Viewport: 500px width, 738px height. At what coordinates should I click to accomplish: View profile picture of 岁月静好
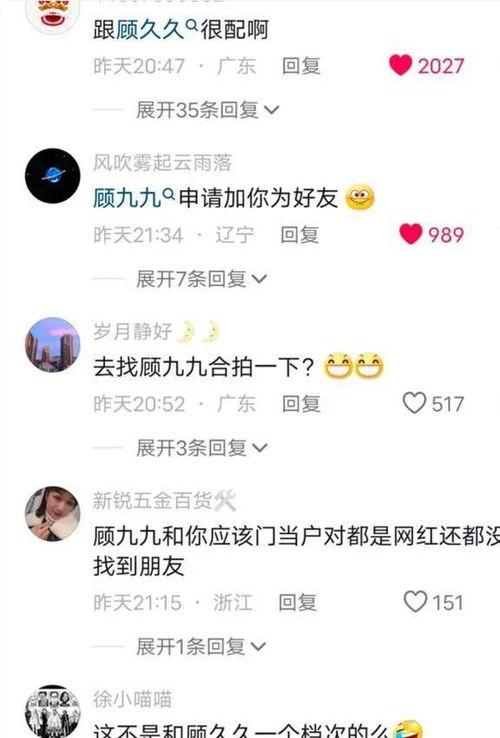53,345
